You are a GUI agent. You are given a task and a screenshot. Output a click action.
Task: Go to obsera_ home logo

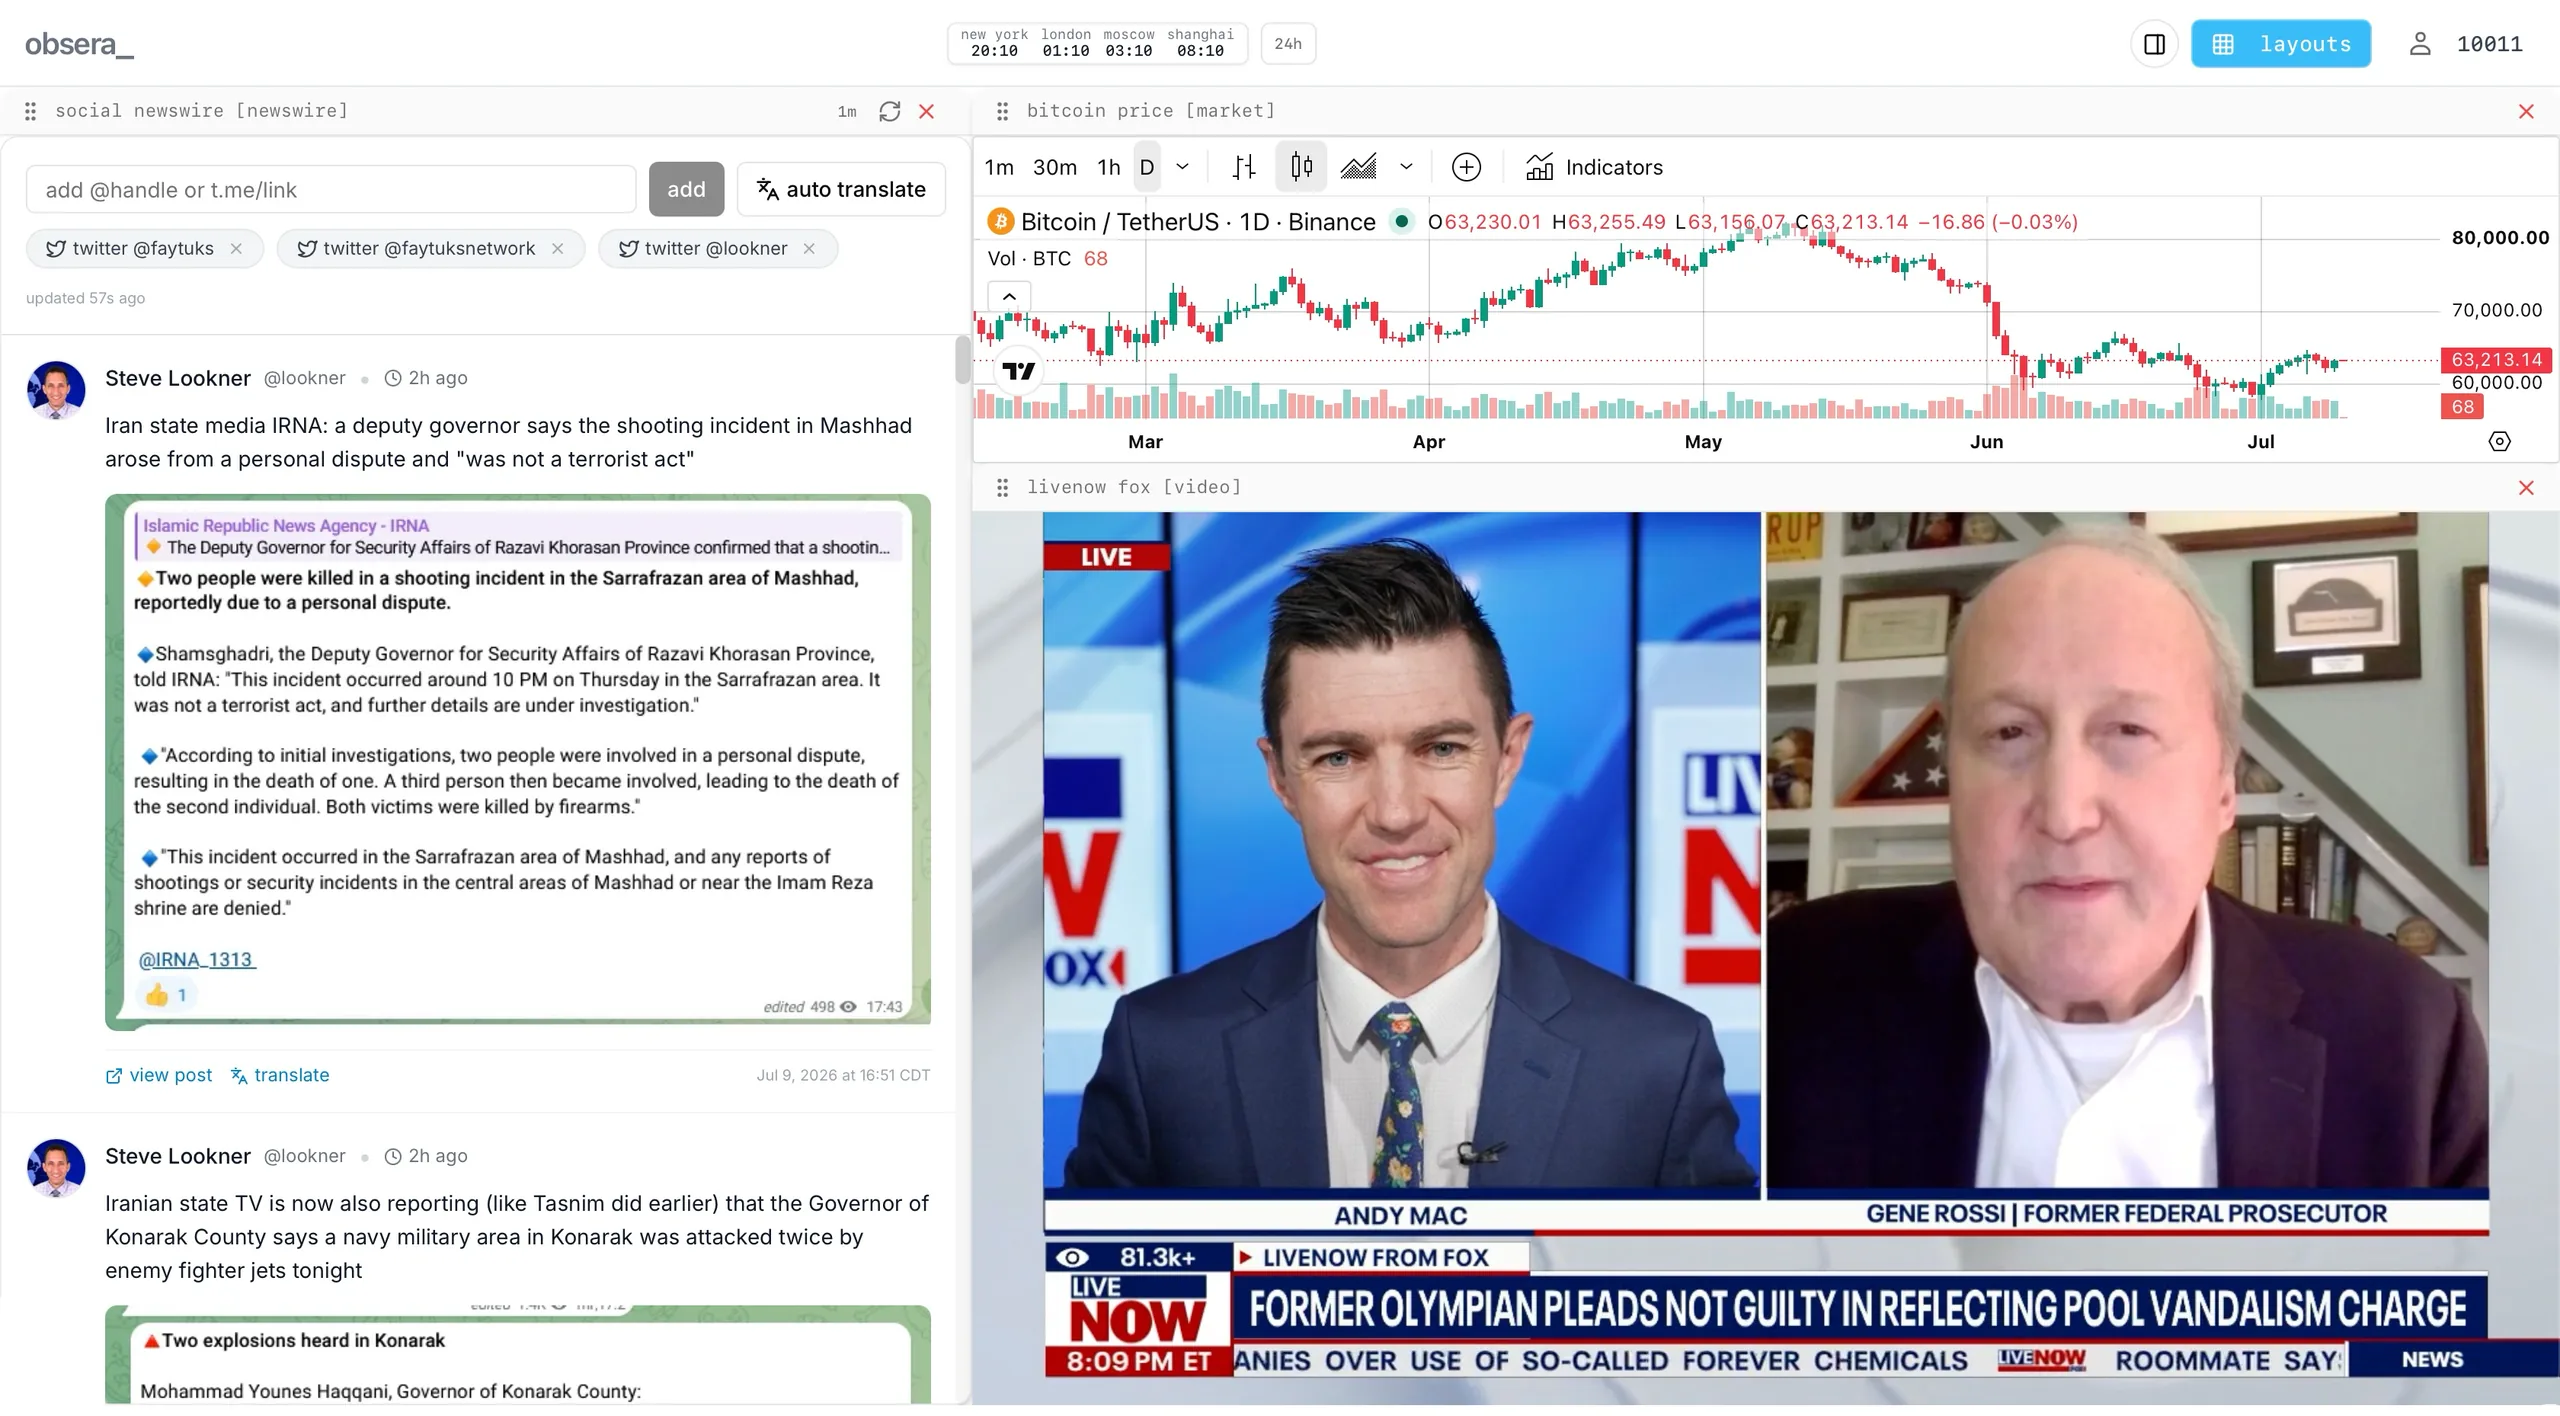tap(79, 44)
